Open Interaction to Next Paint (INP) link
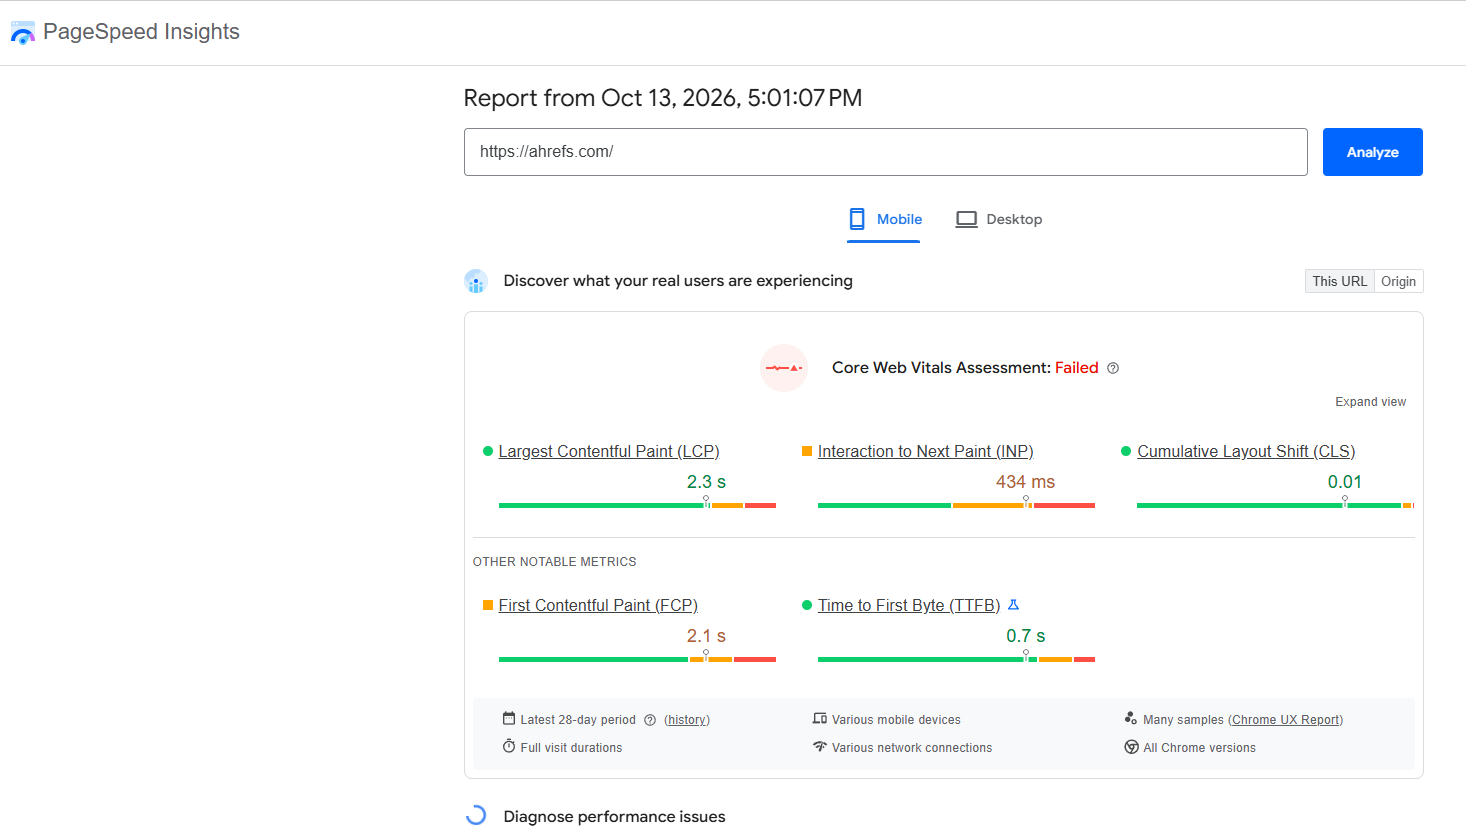 point(926,452)
